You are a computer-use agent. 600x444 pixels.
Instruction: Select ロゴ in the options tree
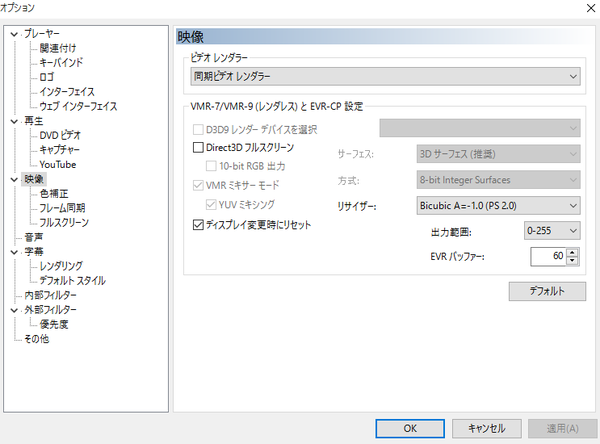pyautogui.click(x=47, y=77)
